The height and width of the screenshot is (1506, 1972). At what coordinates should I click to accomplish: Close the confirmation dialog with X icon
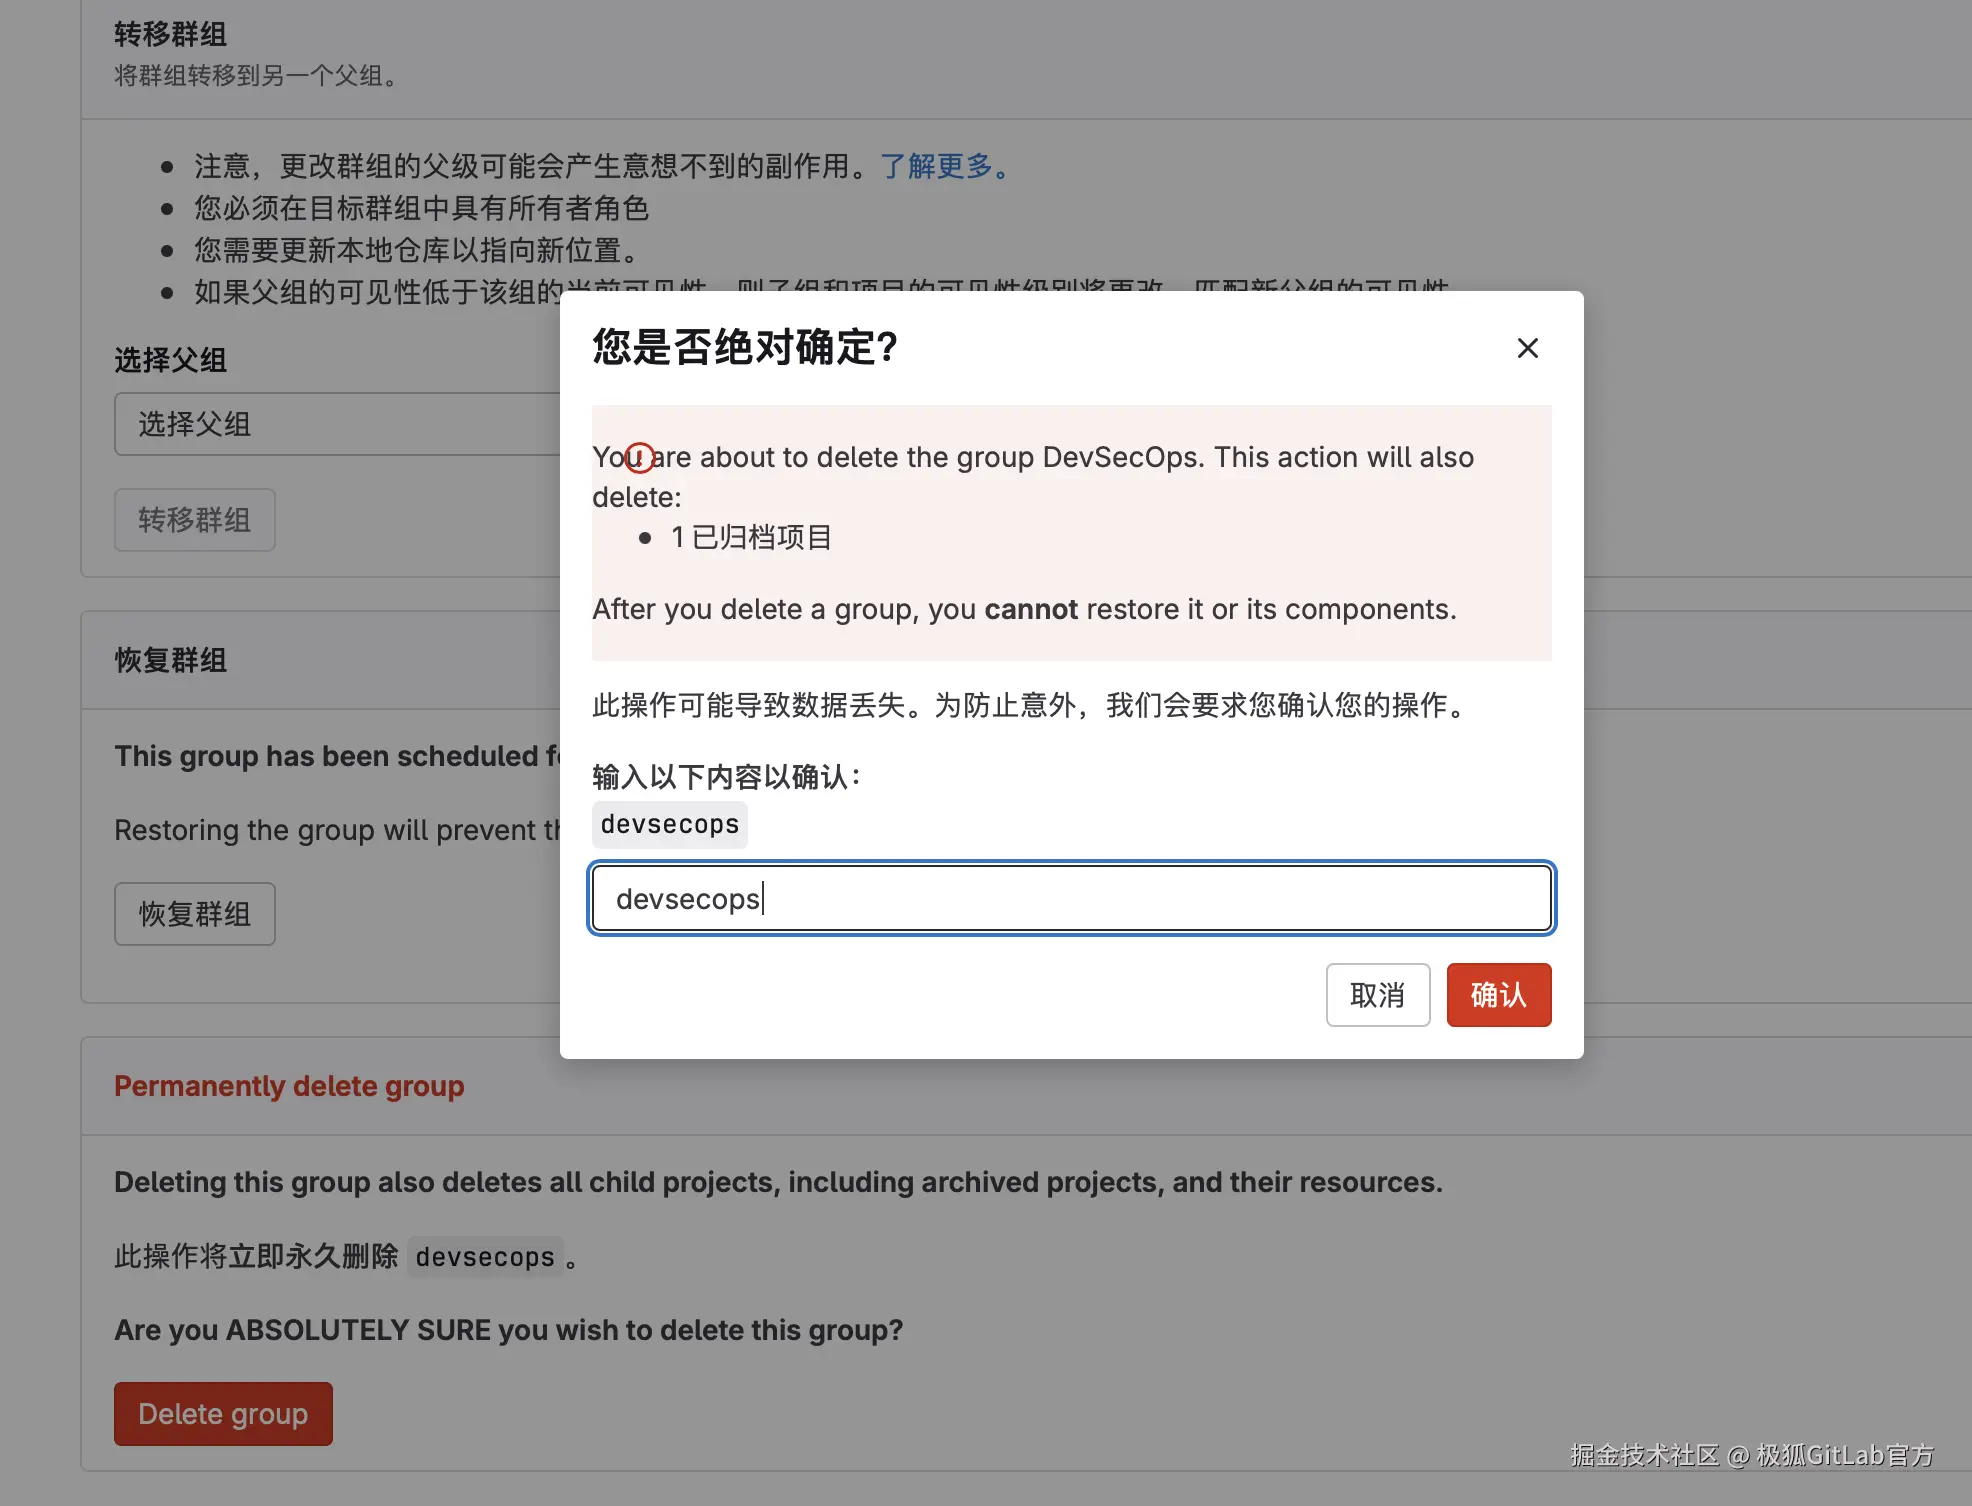tap(1527, 348)
